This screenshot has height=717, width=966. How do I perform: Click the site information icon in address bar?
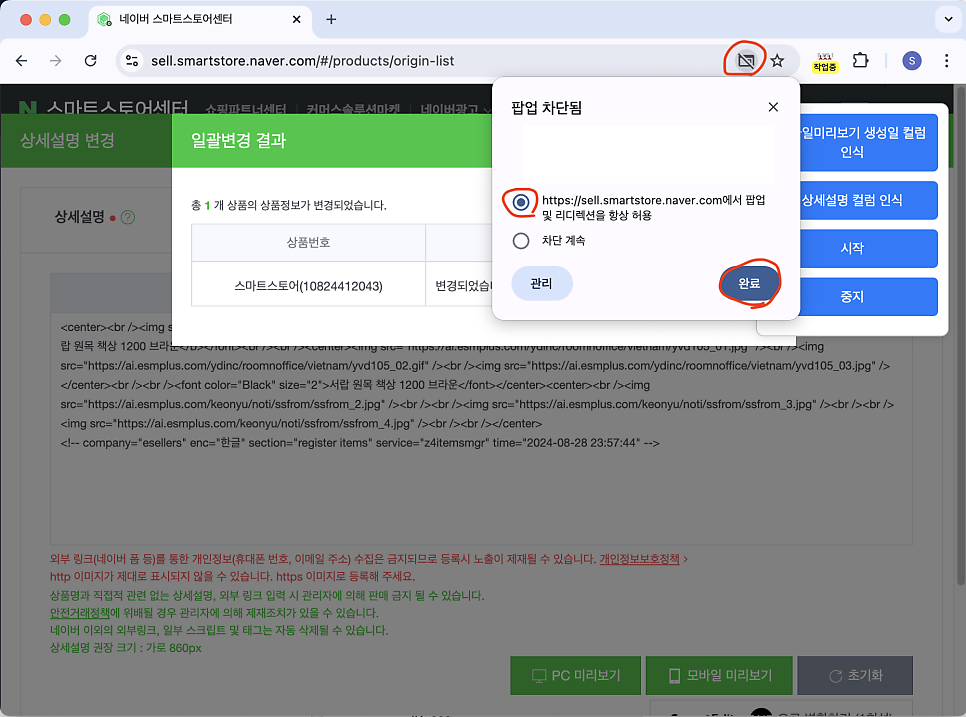(x=131, y=61)
